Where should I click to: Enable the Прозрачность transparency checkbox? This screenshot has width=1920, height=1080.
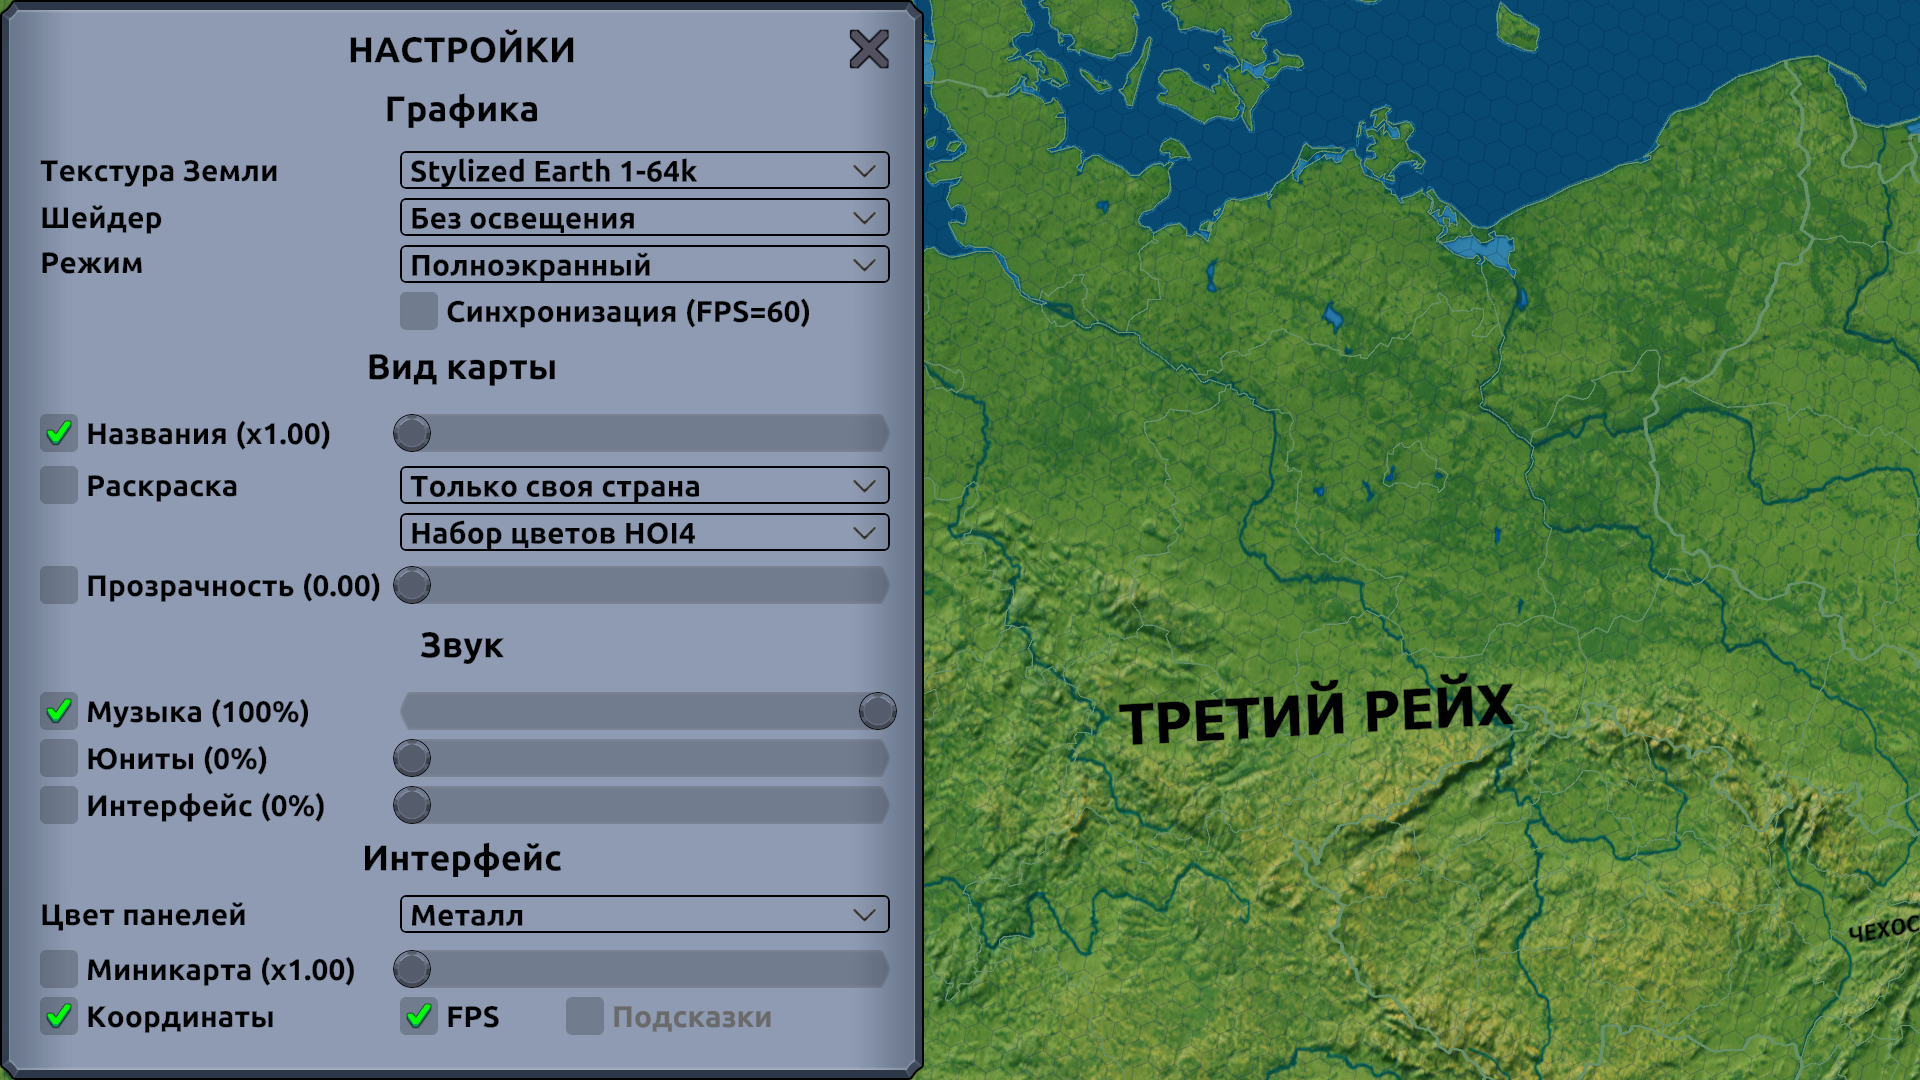[59, 585]
